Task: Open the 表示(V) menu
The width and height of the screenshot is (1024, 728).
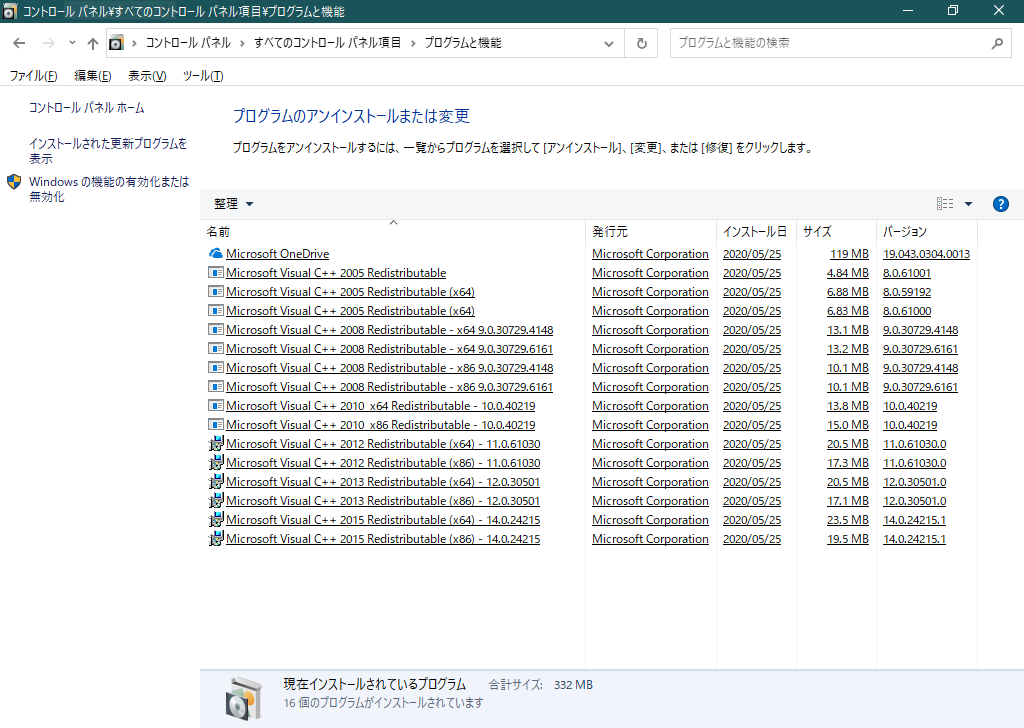Action: point(147,76)
